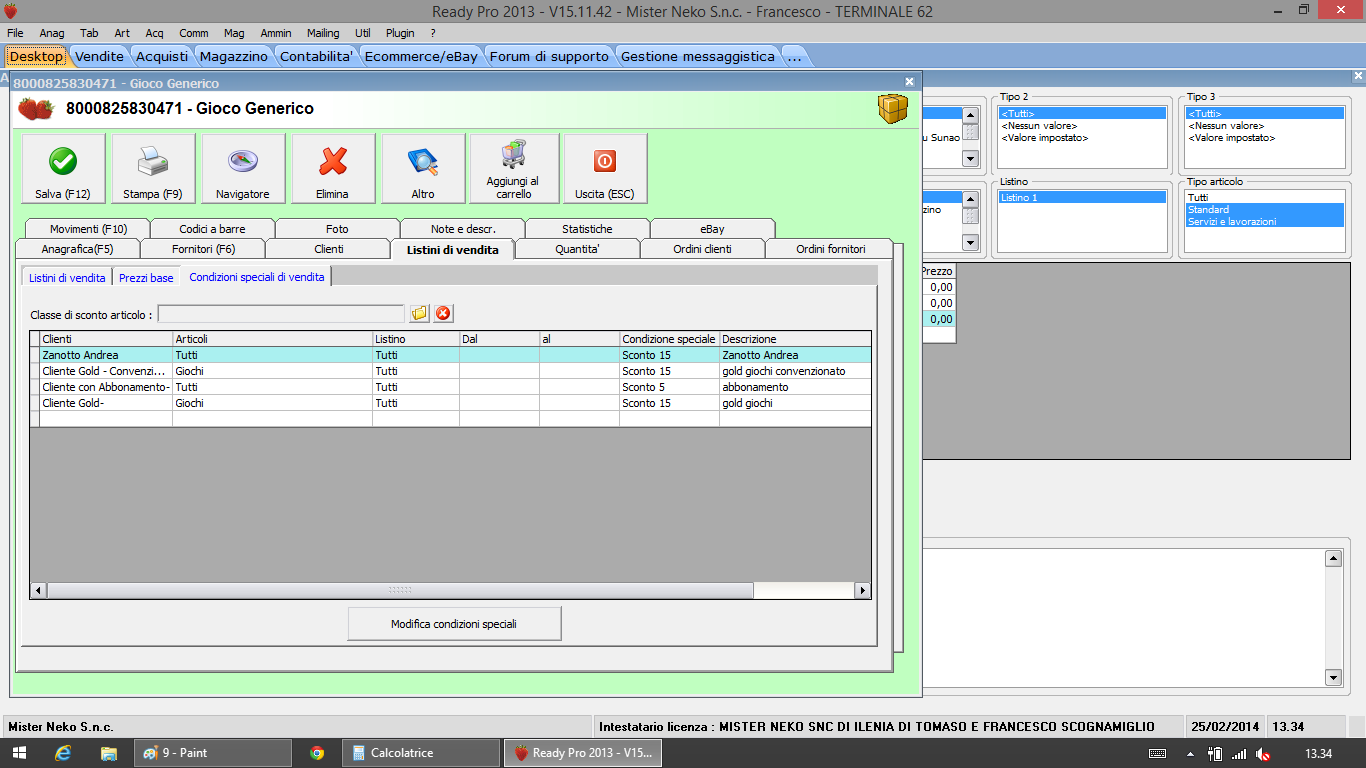
Task: Select Listino 1 in the Listino list
Action: tap(1082, 198)
